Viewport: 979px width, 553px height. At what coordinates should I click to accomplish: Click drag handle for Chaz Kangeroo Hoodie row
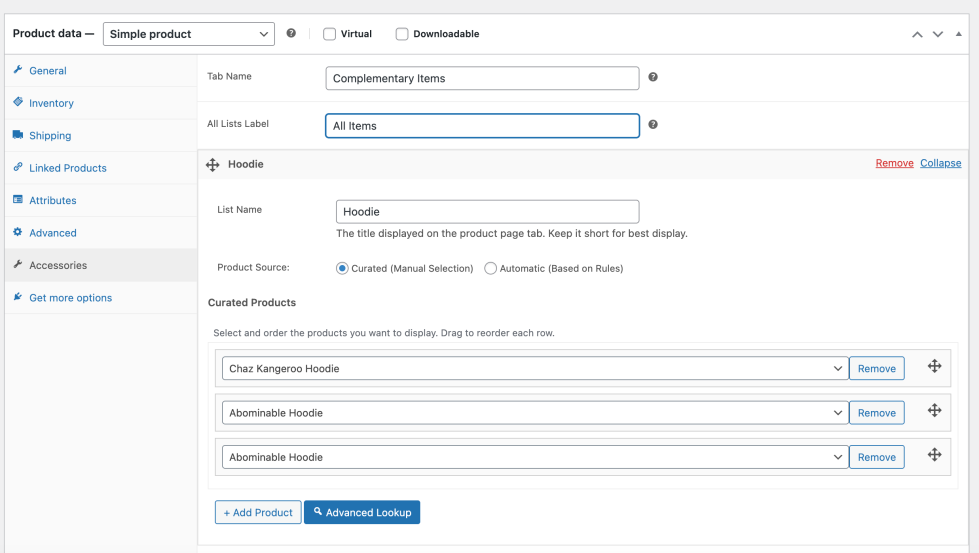pyautogui.click(x=934, y=367)
